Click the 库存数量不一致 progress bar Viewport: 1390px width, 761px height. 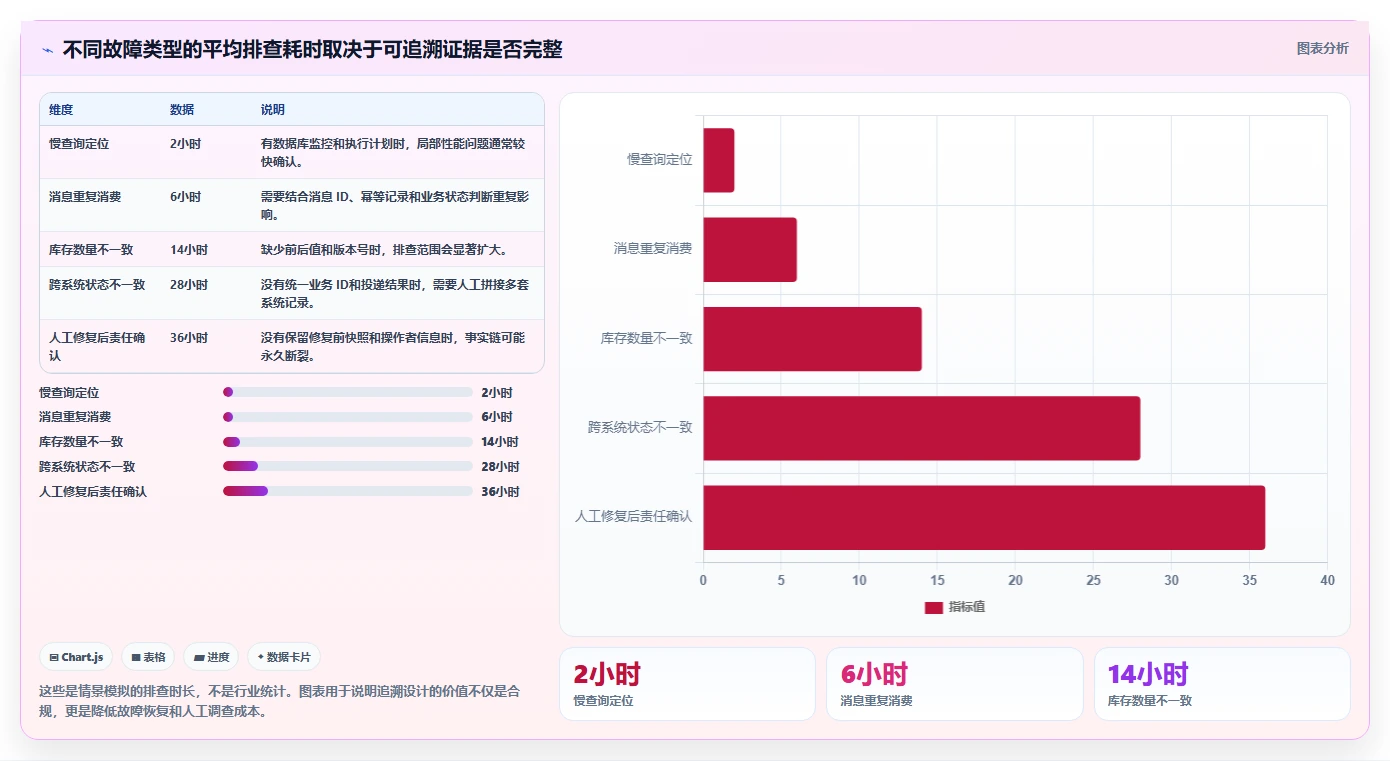click(348, 442)
